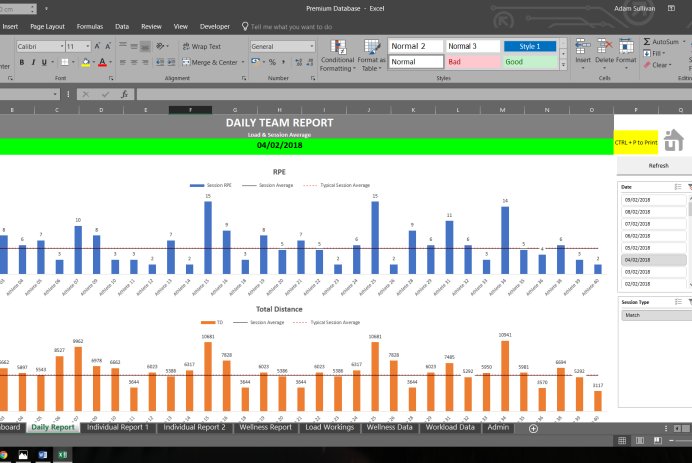Open the Page Layout ribbon tab
Image resolution: width=692 pixels, height=463 pixels.
(47, 26)
